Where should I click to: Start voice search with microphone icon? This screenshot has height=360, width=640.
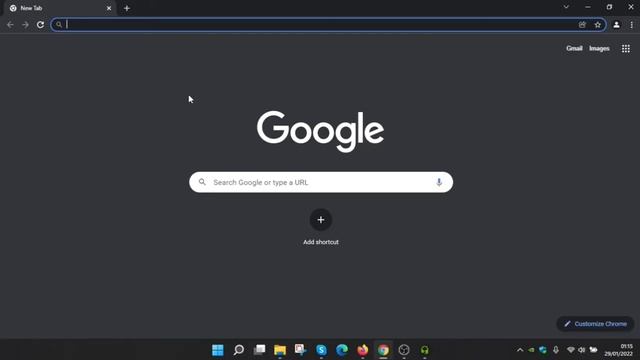click(x=439, y=182)
